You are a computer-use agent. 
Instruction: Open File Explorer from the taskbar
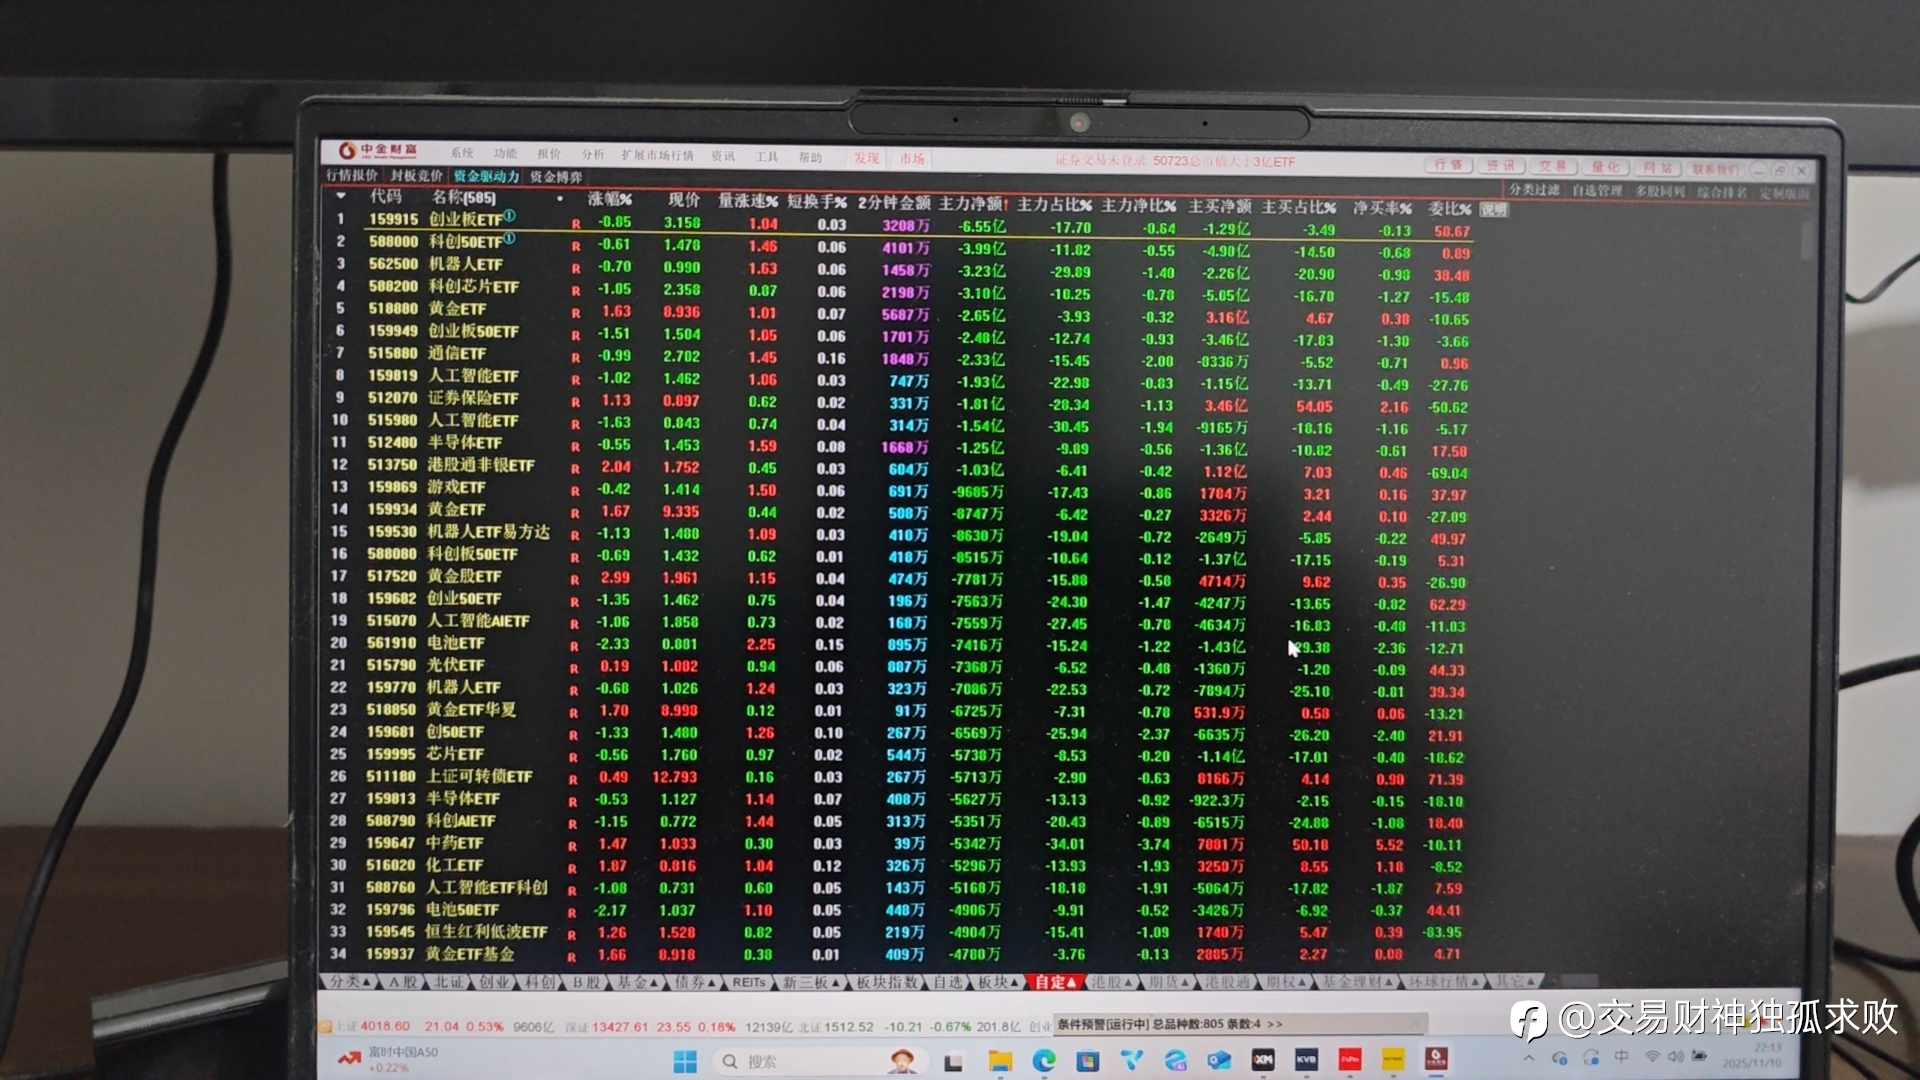pos(1000,1061)
